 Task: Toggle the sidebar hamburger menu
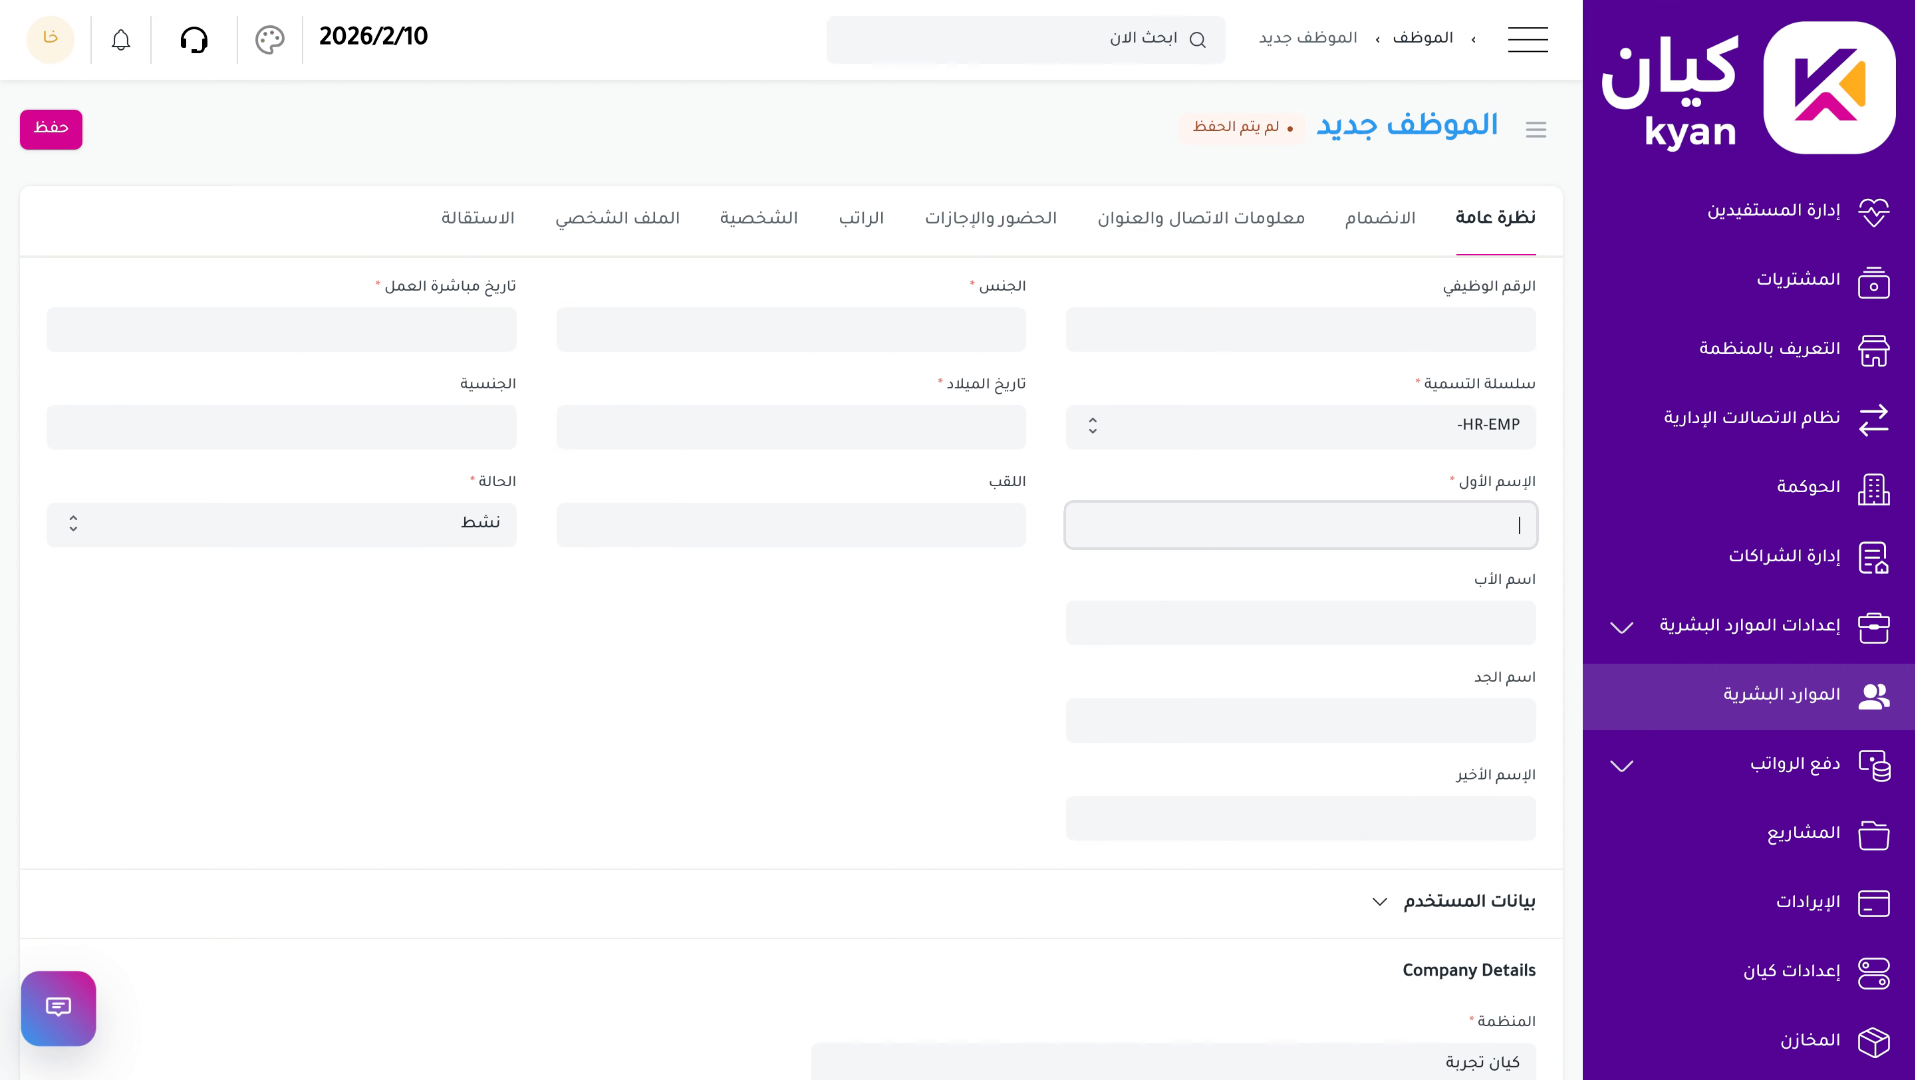(x=1527, y=40)
